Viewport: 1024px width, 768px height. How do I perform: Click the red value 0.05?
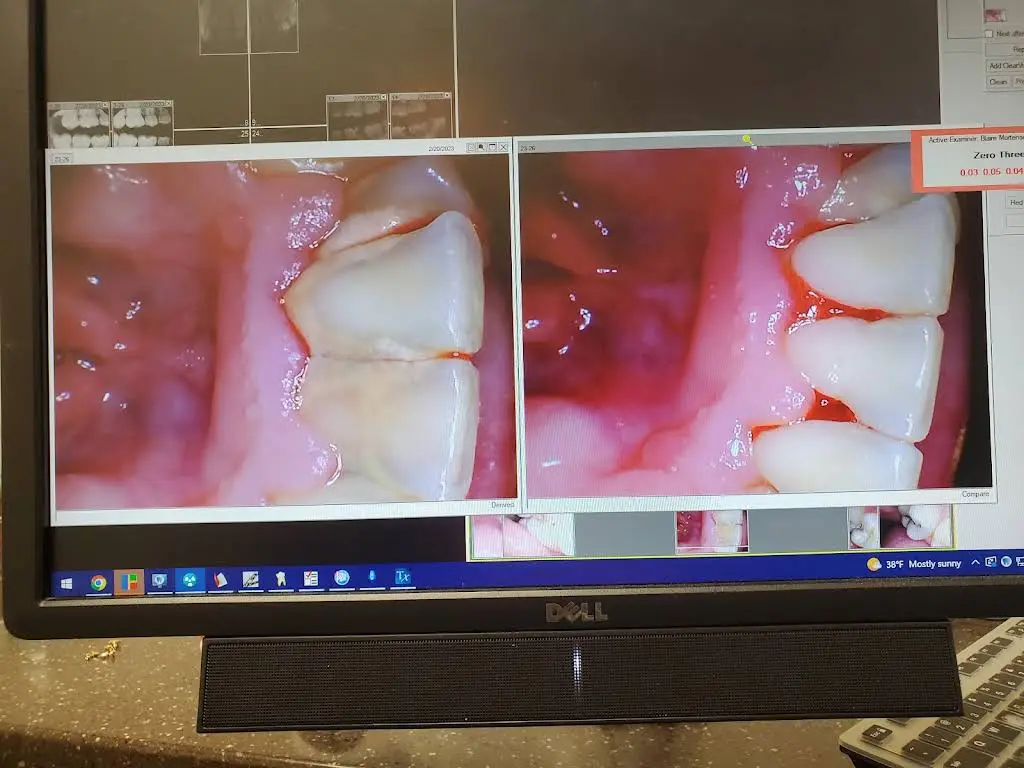991,171
